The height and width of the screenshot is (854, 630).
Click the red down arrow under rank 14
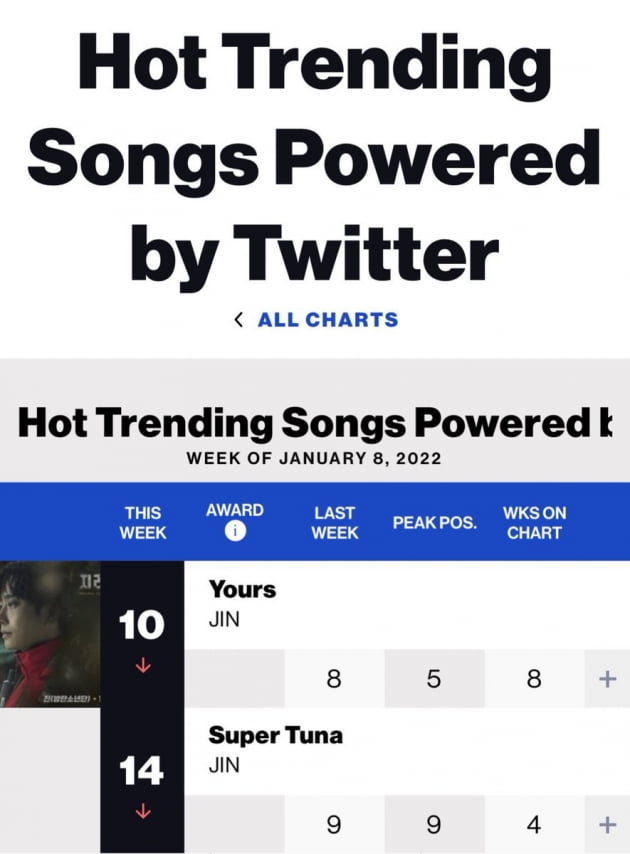click(x=143, y=811)
